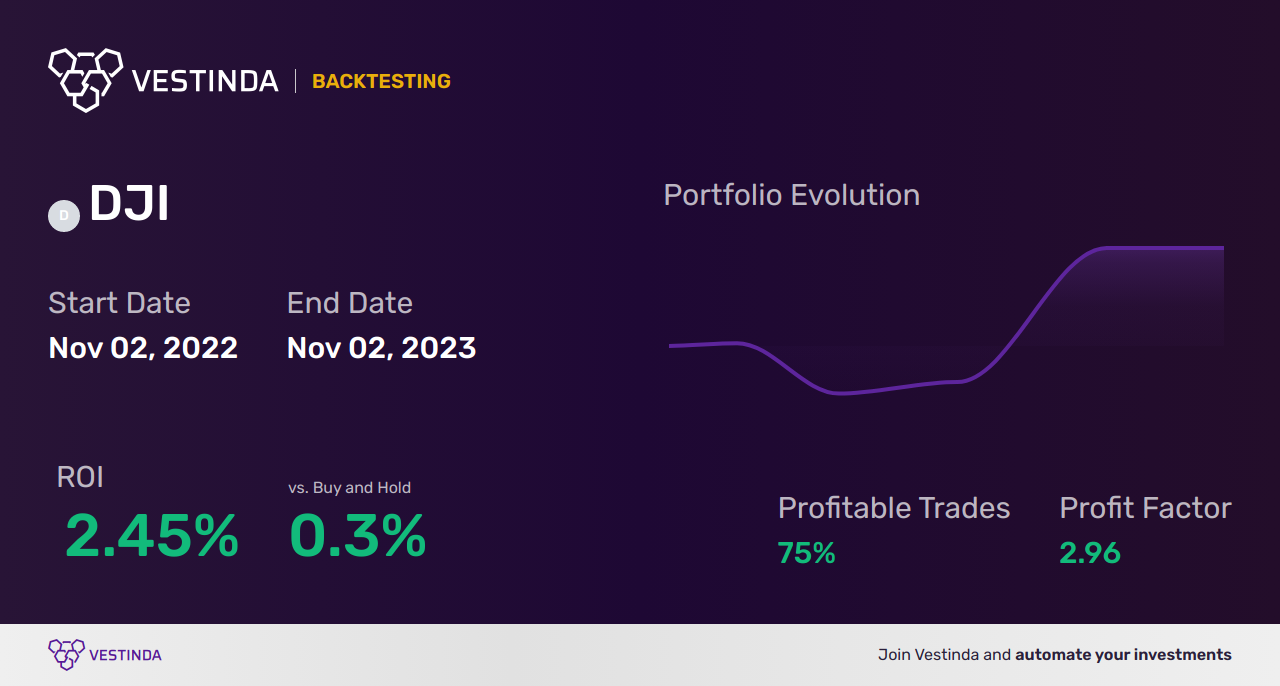Click the 75% profitable trades value
Viewport: 1280px width, 686px height.
point(806,553)
